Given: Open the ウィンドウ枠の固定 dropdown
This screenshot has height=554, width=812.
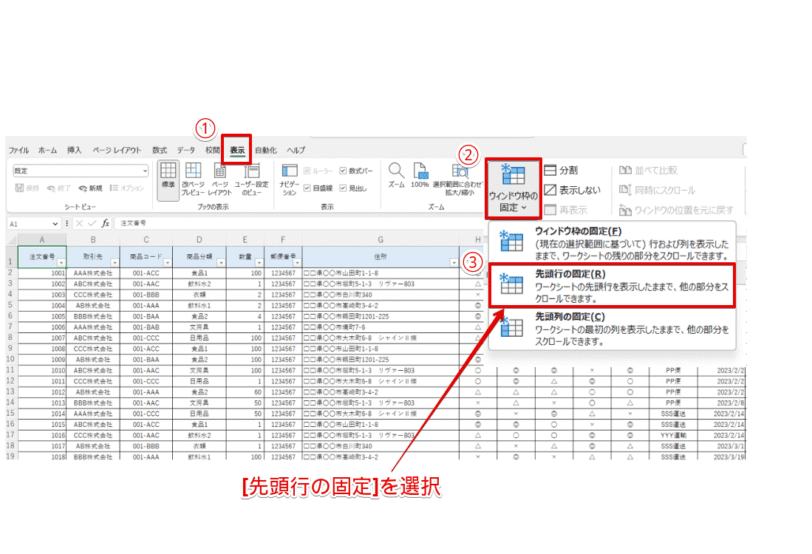Looking at the screenshot, I should pyautogui.click(x=513, y=188).
